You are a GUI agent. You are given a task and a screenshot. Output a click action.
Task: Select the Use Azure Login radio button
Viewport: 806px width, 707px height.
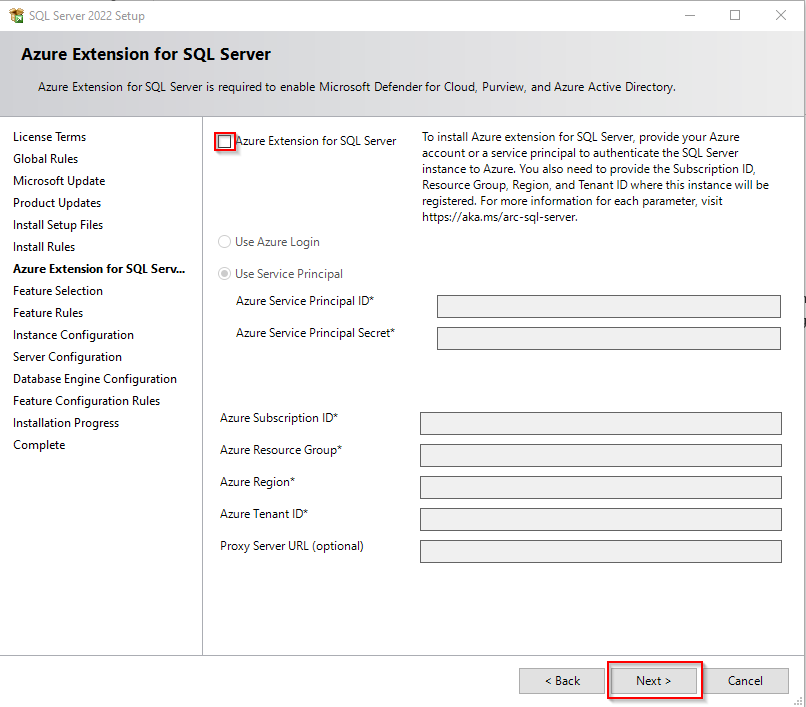[225, 242]
